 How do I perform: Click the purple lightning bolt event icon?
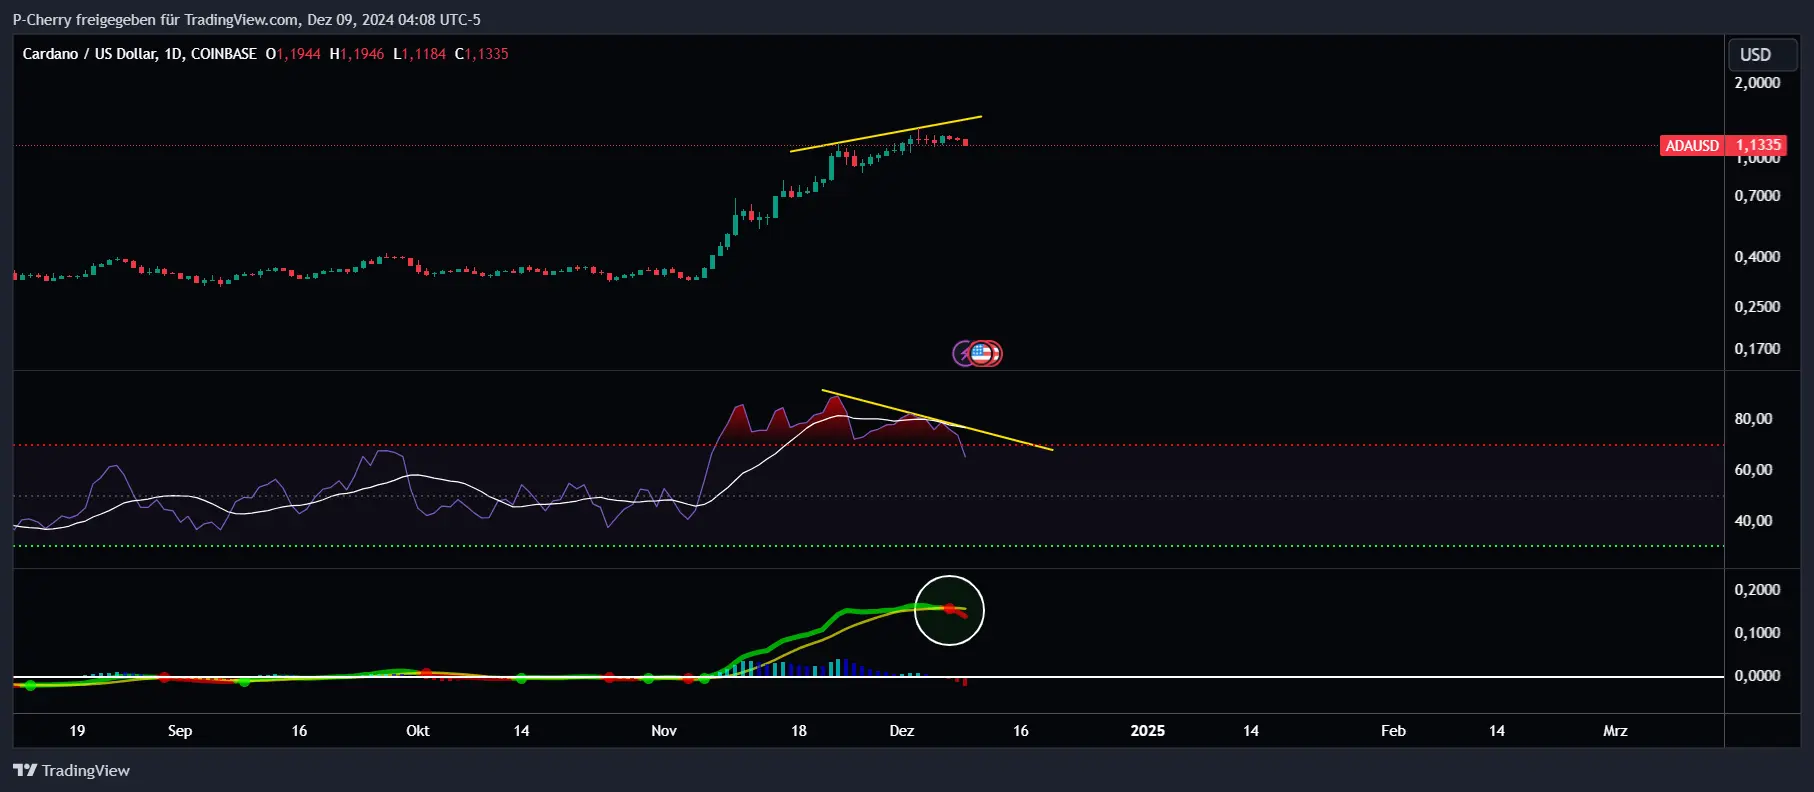click(x=963, y=353)
